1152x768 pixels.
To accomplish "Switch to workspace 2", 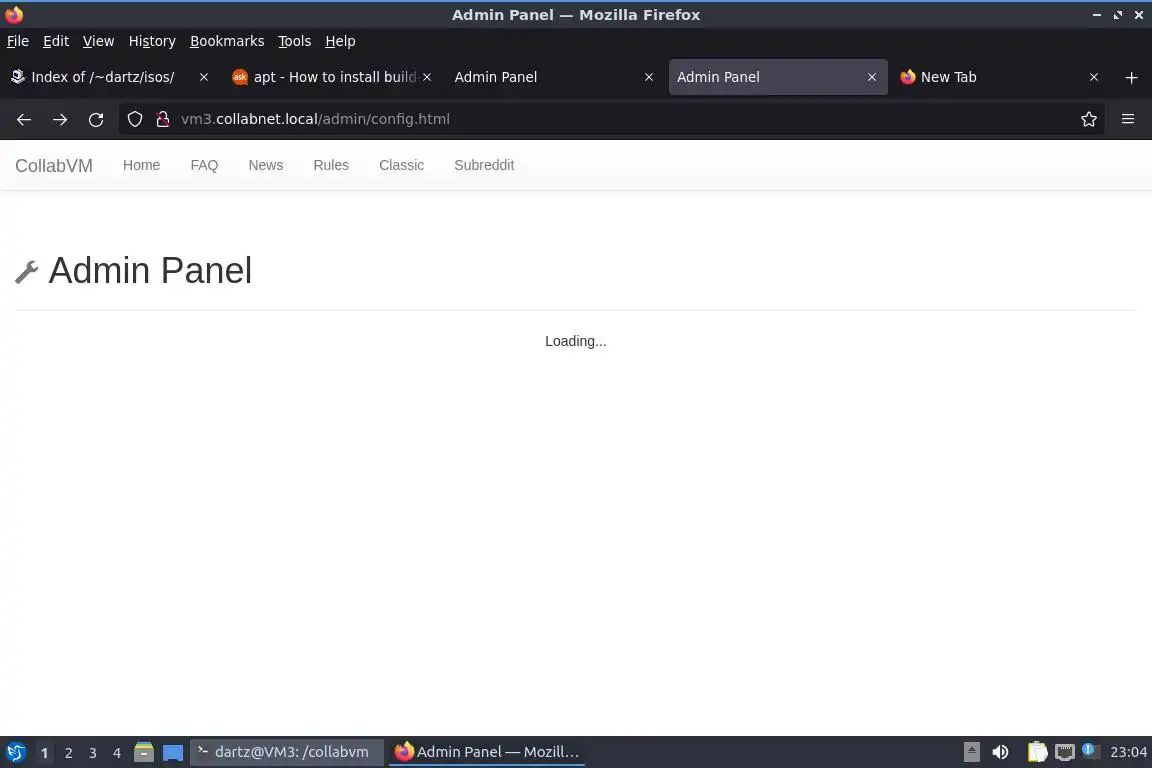I will pos(68,753).
